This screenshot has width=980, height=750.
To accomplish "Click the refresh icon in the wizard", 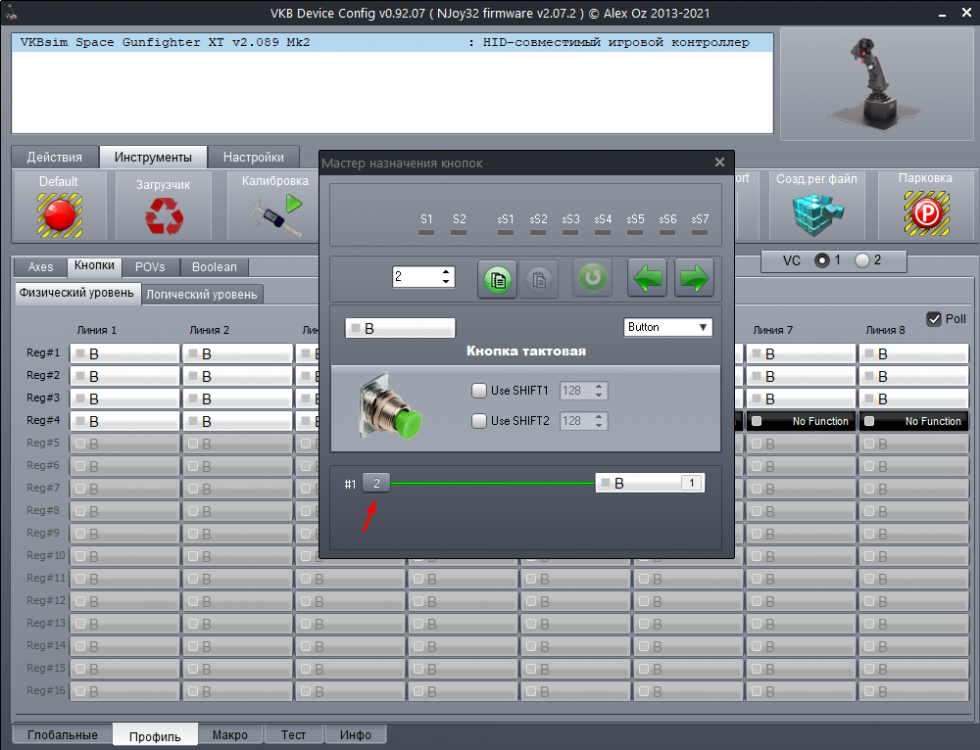I will click(x=592, y=280).
